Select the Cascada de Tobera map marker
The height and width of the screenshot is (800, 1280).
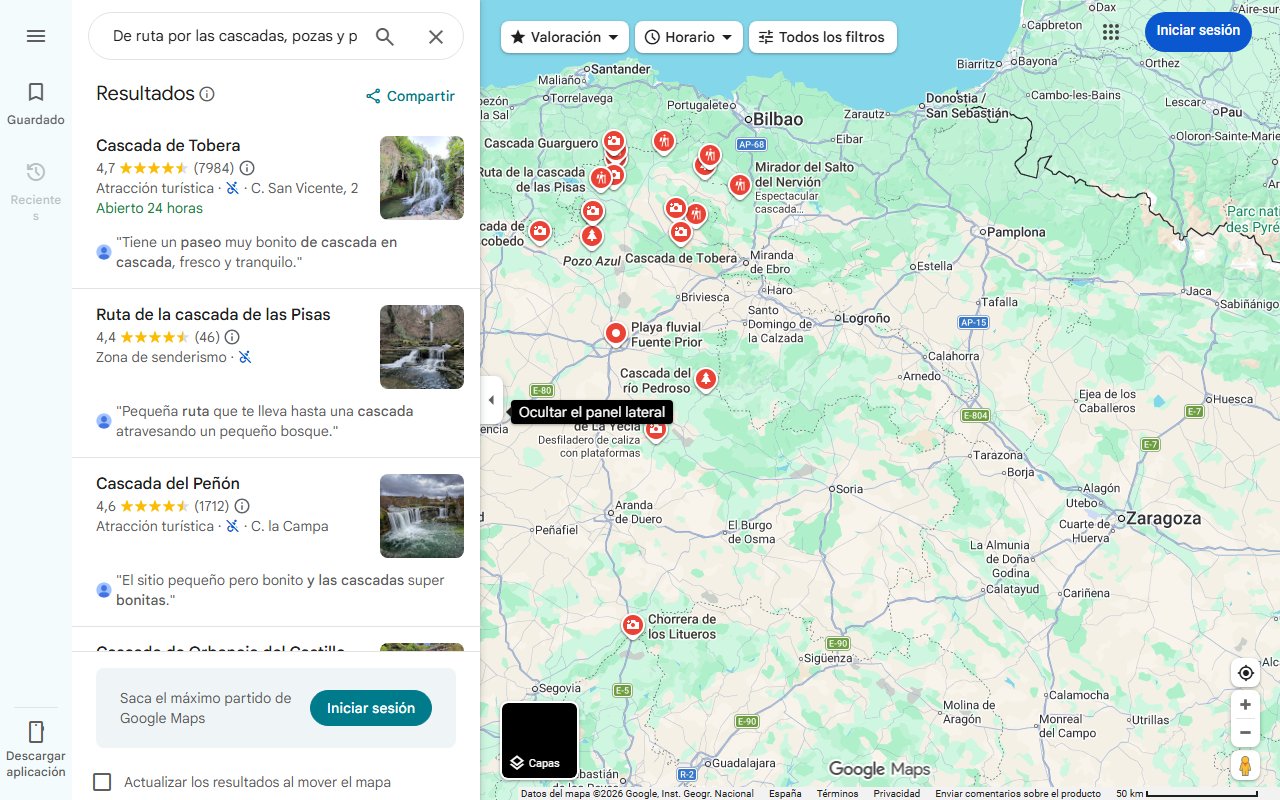[681, 232]
